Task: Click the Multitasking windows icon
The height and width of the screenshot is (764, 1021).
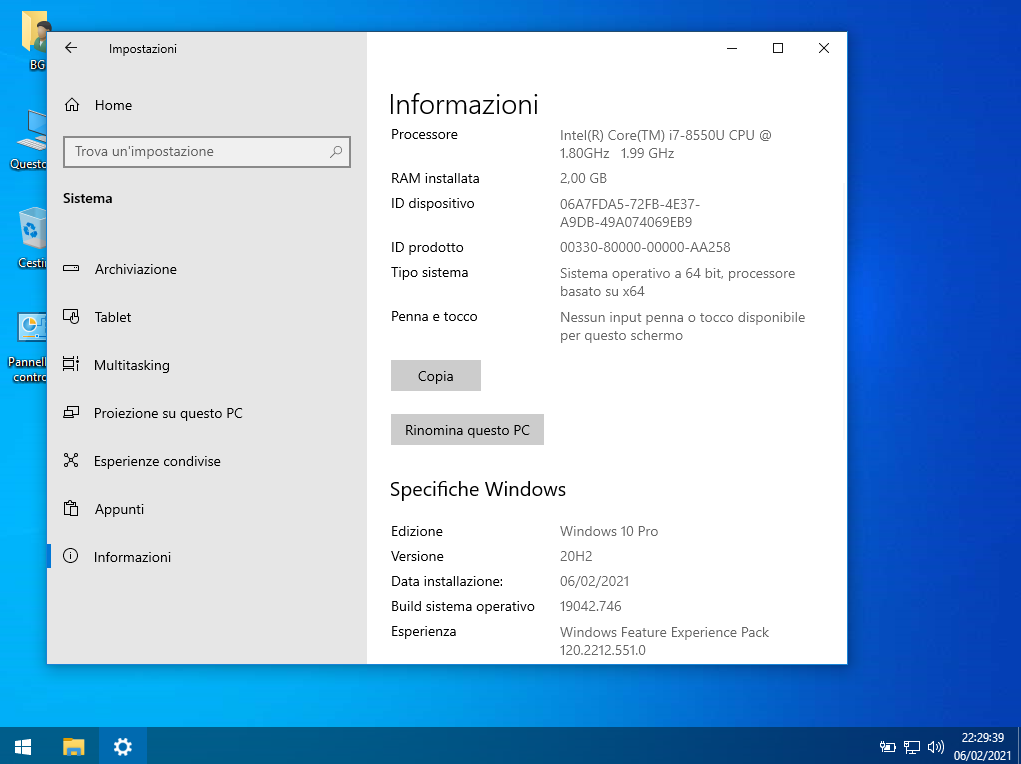Action: pyautogui.click(x=71, y=364)
